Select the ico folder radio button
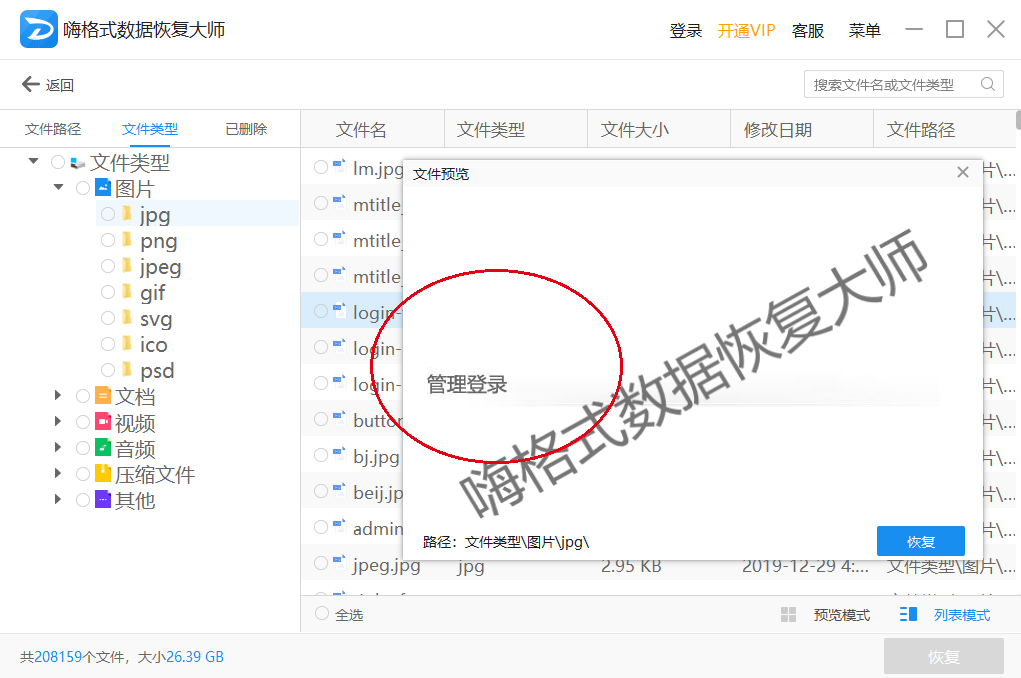Image resolution: width=1021 pixels, height=678 pixels. click(x=108, y=343)
